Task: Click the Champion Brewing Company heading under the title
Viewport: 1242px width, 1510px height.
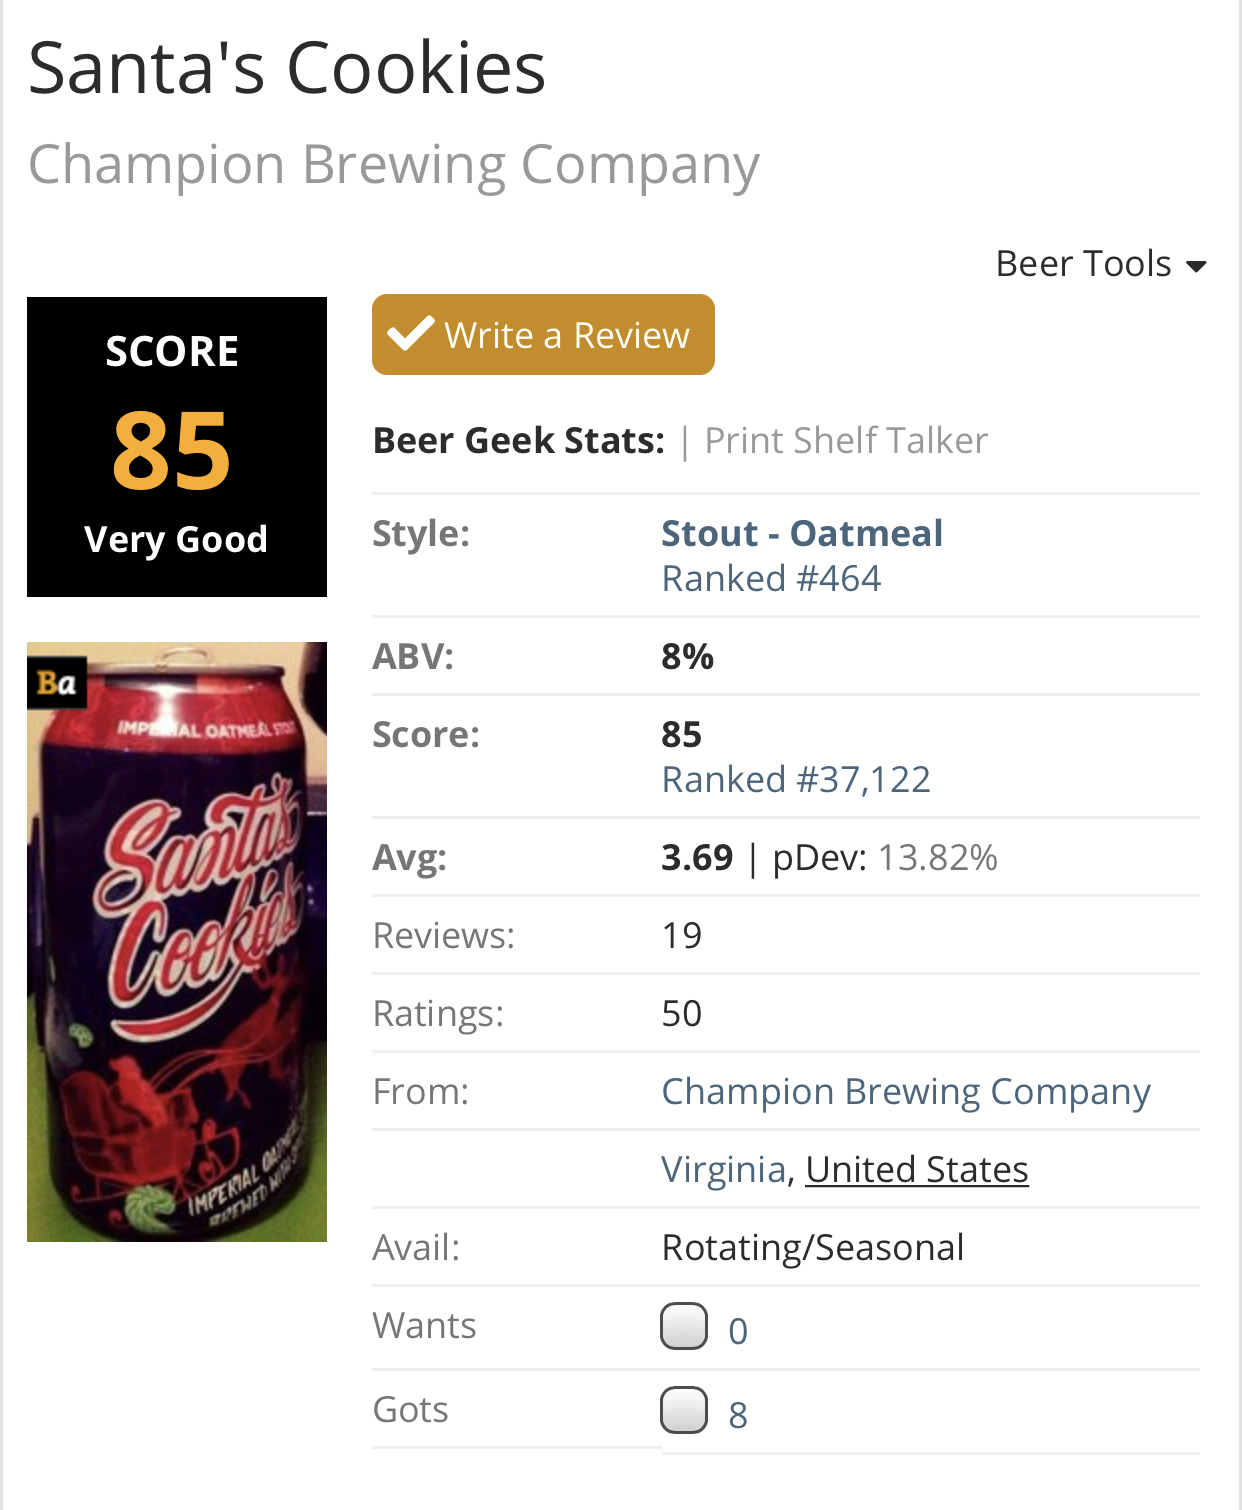Action: [394, 165]
